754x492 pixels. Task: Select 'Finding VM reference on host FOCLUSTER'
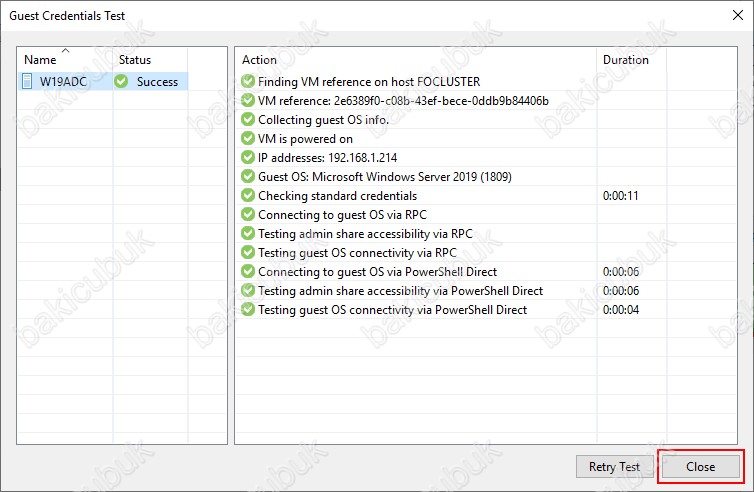click(x=369, y=82)
